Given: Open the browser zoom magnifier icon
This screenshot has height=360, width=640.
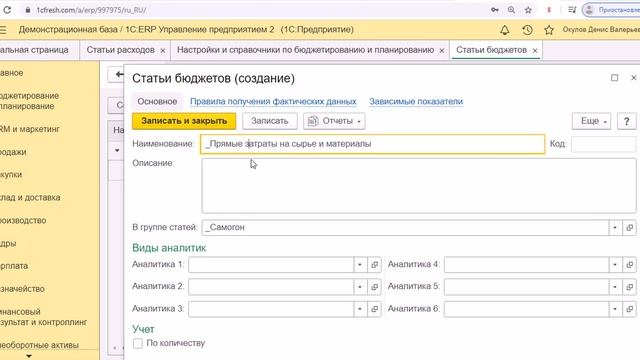Looking at the screenshot, I should point(511,9).
